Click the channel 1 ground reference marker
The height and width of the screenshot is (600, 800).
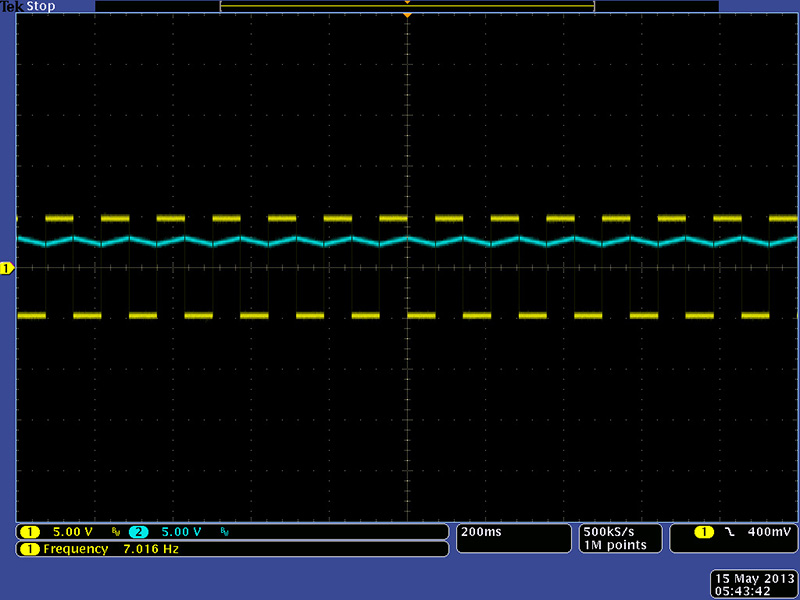tap(6, 268)
